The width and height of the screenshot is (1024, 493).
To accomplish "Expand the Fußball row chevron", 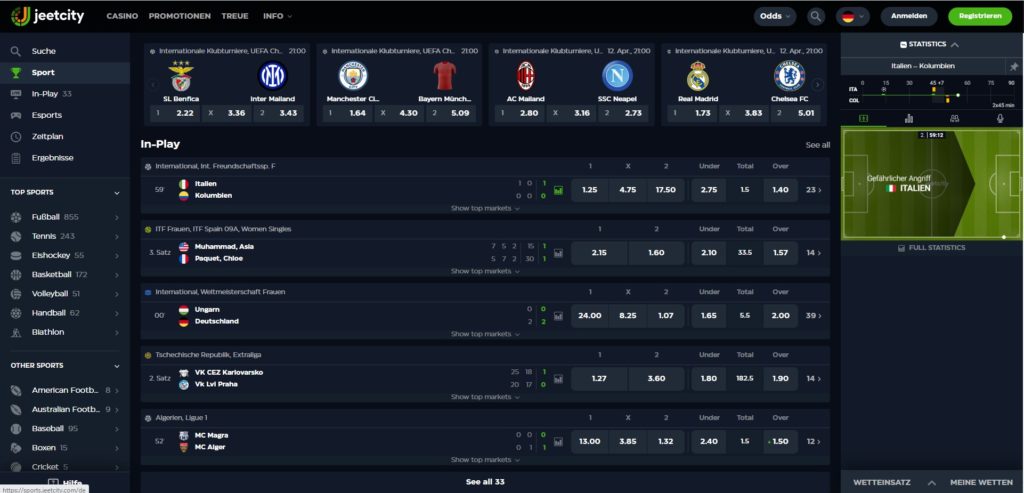I will [x=117, y=217].
